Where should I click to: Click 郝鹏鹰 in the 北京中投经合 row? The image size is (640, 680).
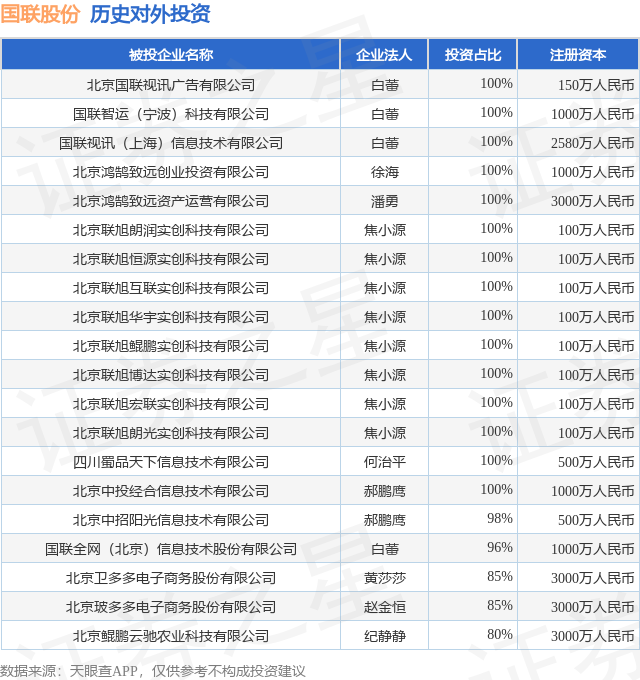[x=385, y=491]
